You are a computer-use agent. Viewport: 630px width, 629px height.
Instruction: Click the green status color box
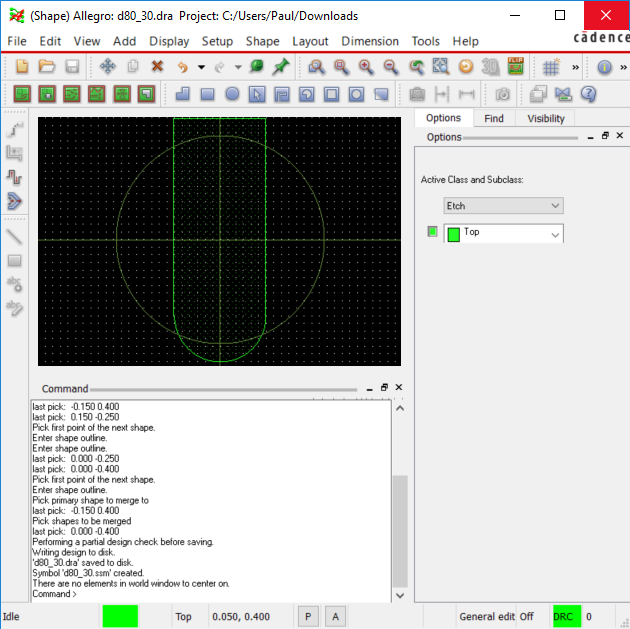coord(120,617)
